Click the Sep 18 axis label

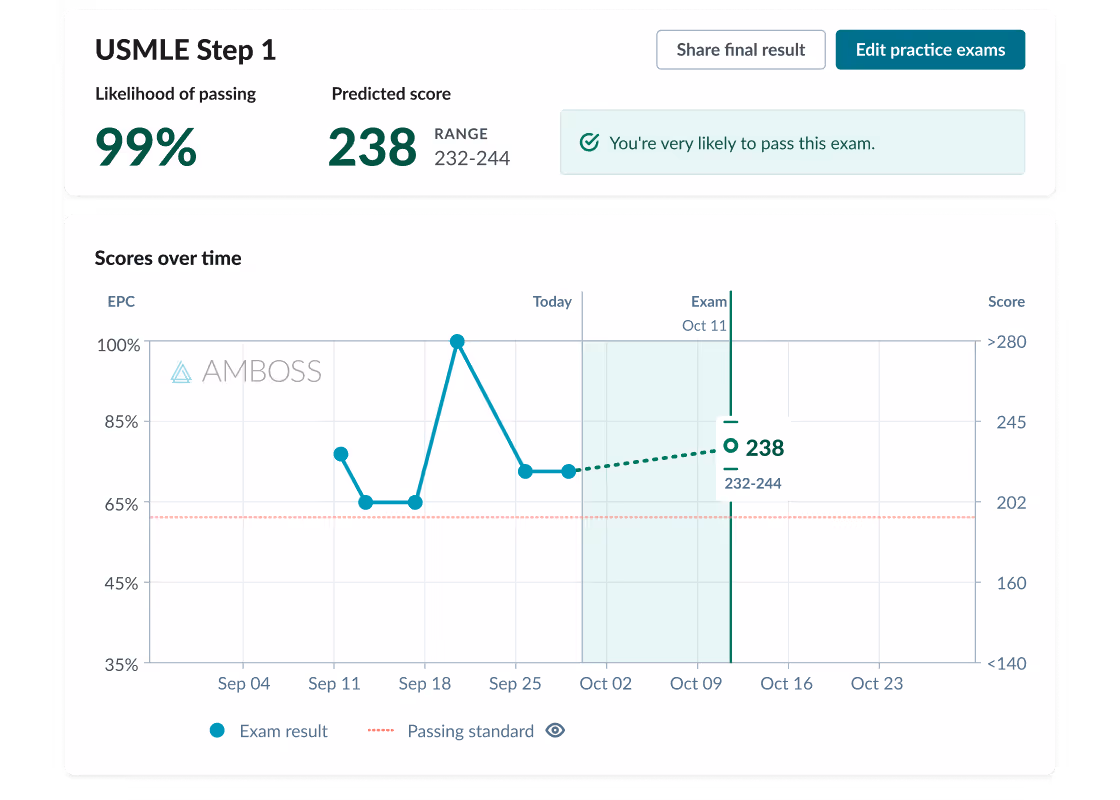pyautogui.click(x=425, y=684)
